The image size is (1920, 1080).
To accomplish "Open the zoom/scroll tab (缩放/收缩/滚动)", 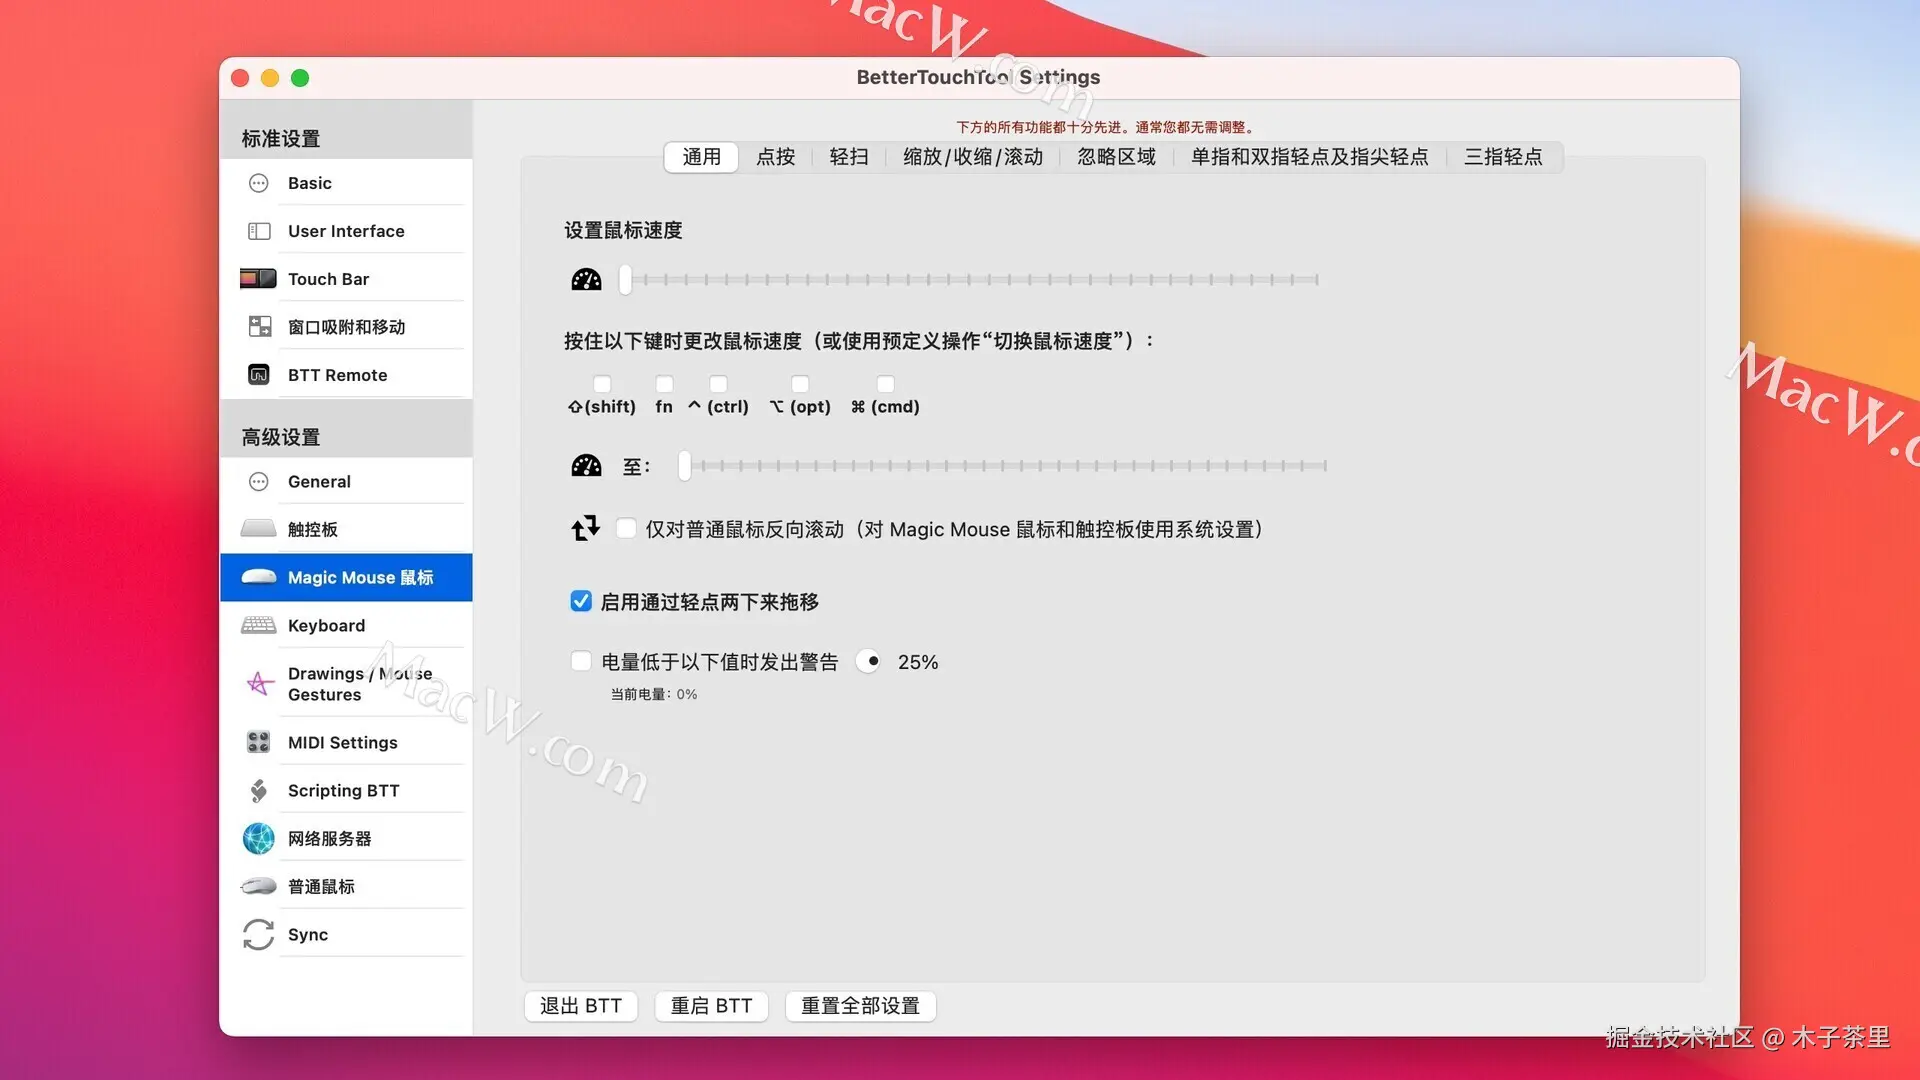I will pyautogui.click(x=972, y=157).
